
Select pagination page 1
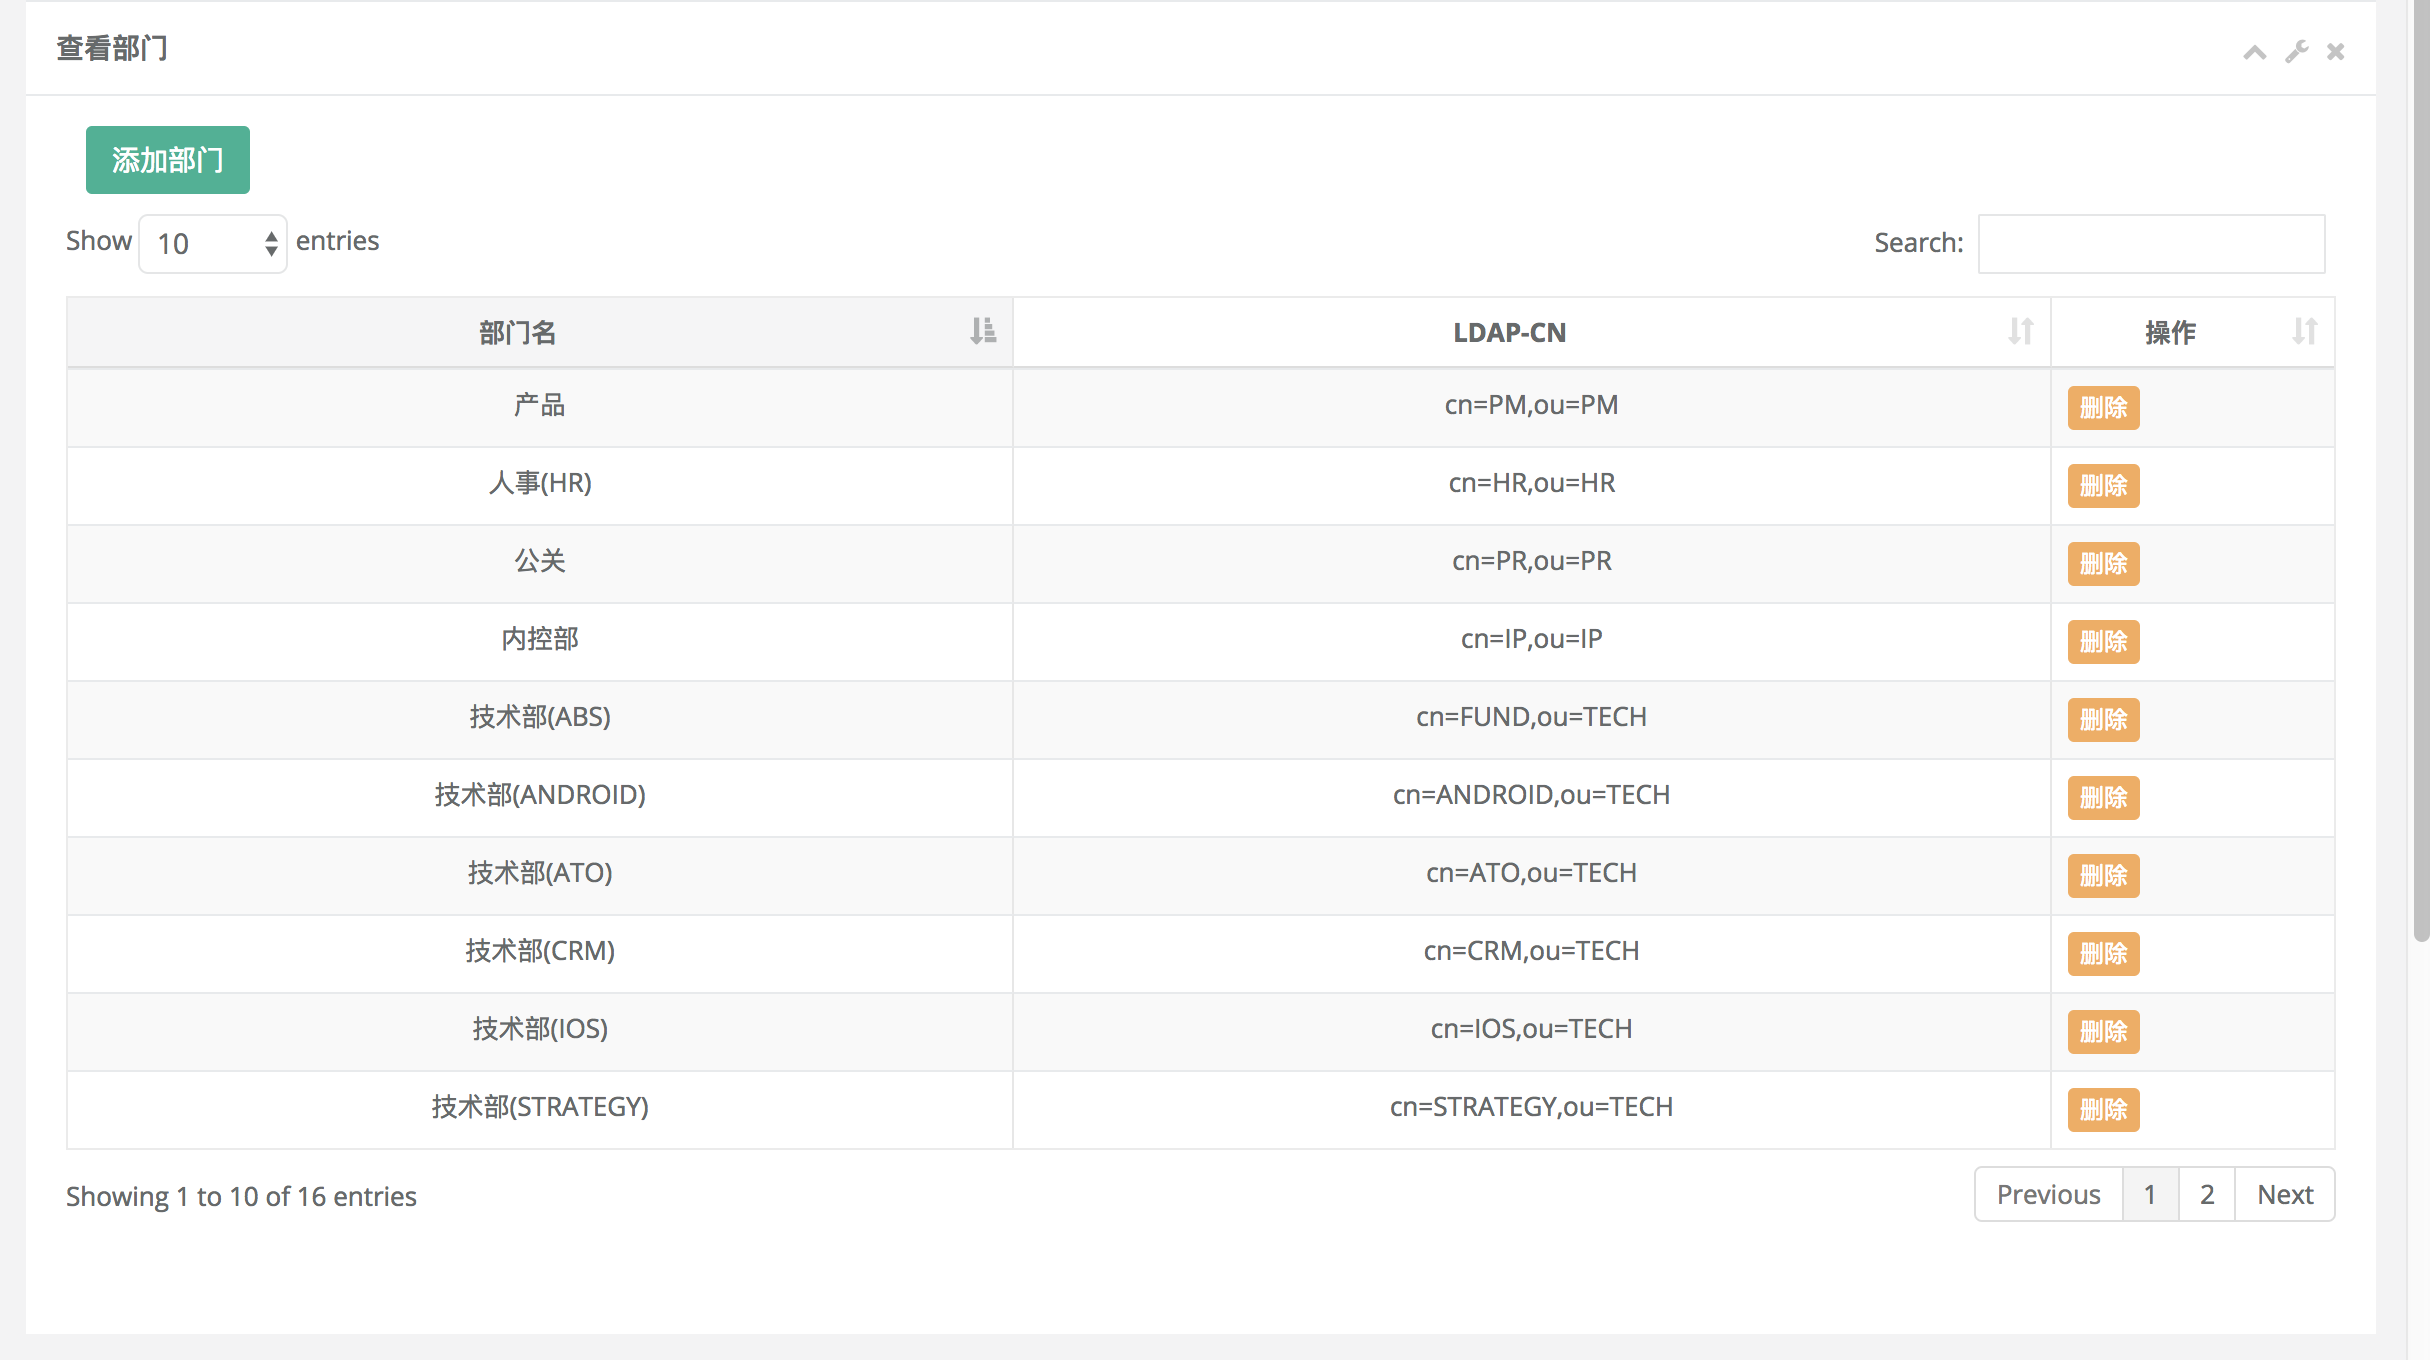click(x=2150, y=1194)
